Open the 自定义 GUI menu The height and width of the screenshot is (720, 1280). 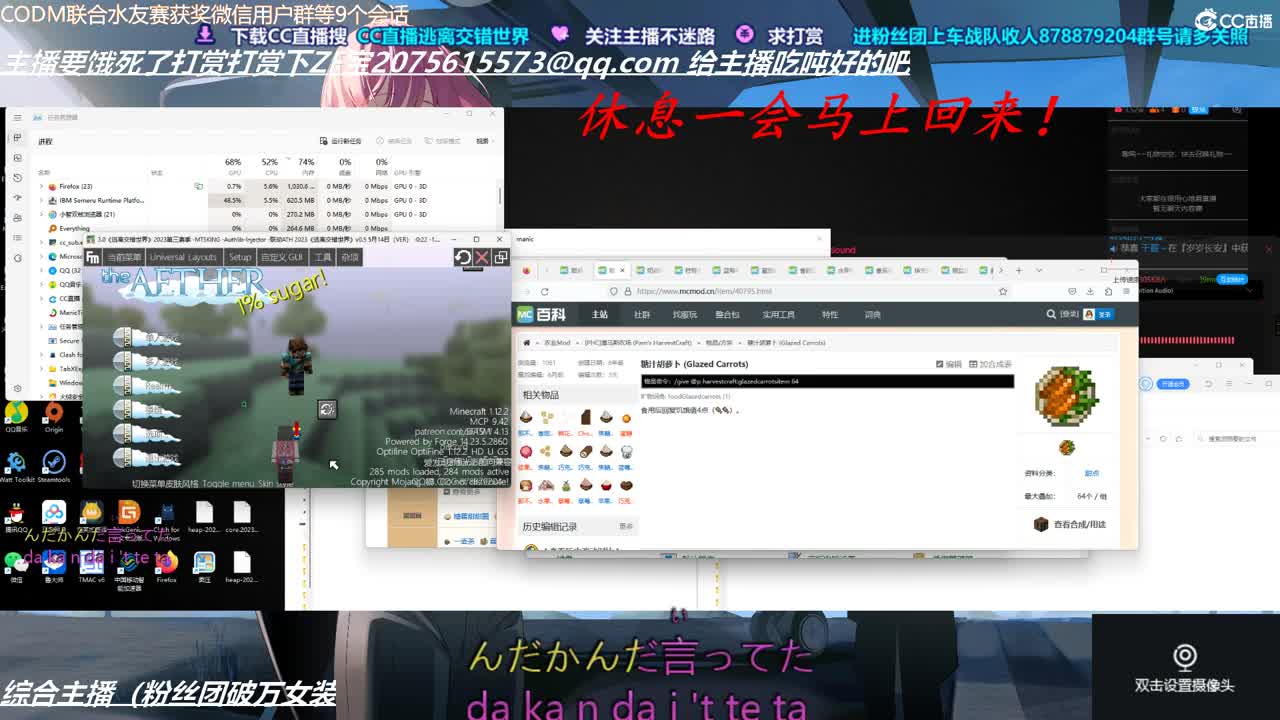pyautogui.click(x=282, y=257)
